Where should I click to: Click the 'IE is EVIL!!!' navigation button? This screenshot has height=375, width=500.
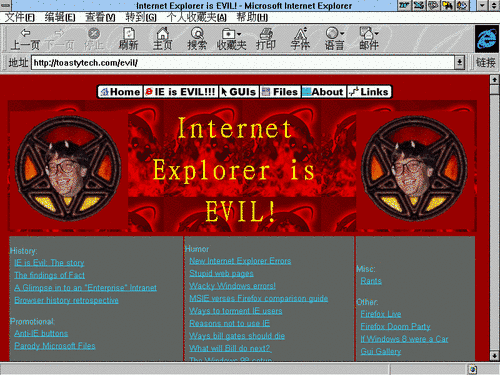[181, 92]
